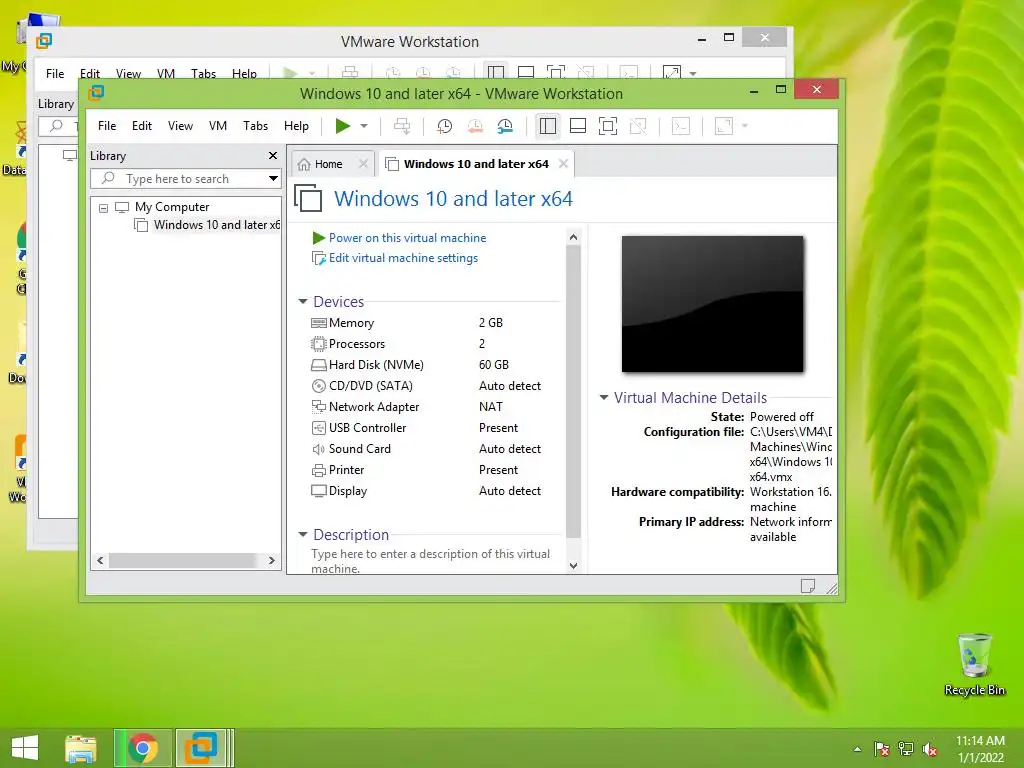
Task: Open the snapshot manager wrench clock icon
Action: (505, 126)
